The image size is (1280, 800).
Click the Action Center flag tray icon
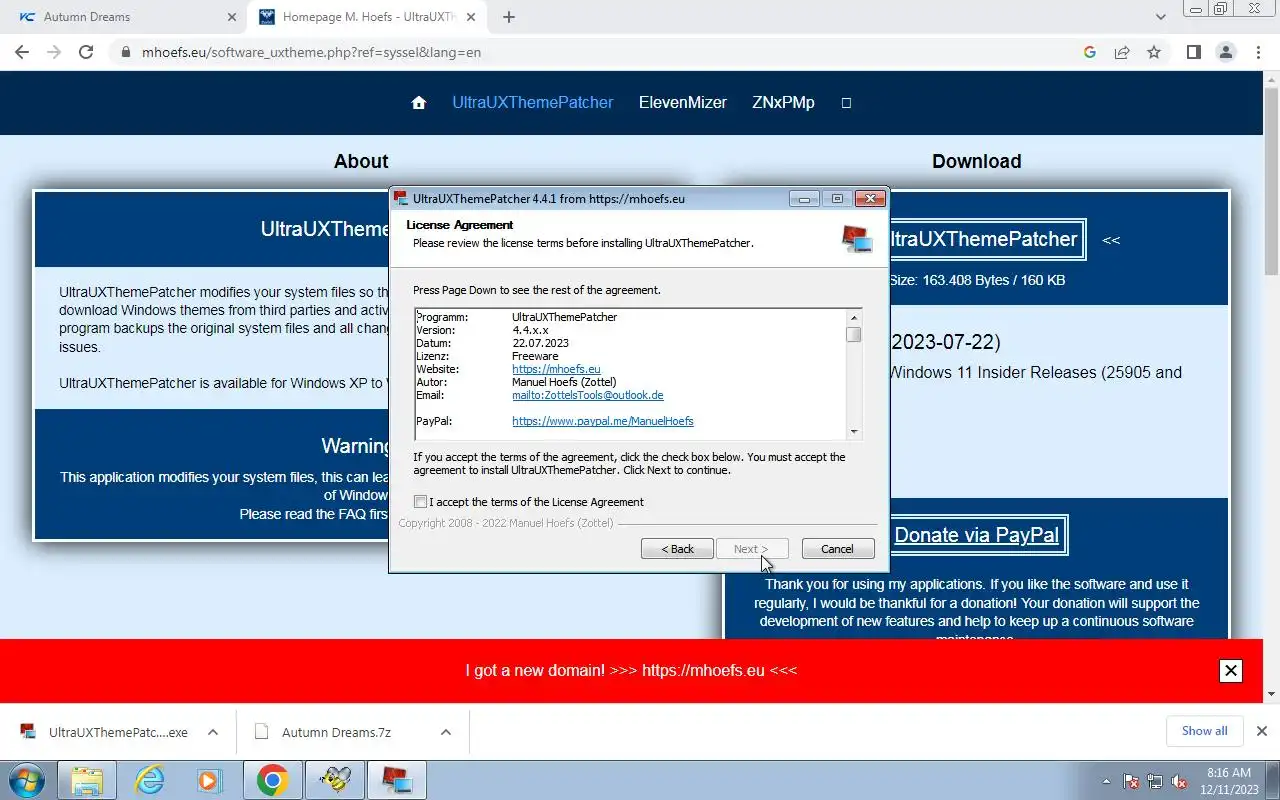[x=1132, y=781]
